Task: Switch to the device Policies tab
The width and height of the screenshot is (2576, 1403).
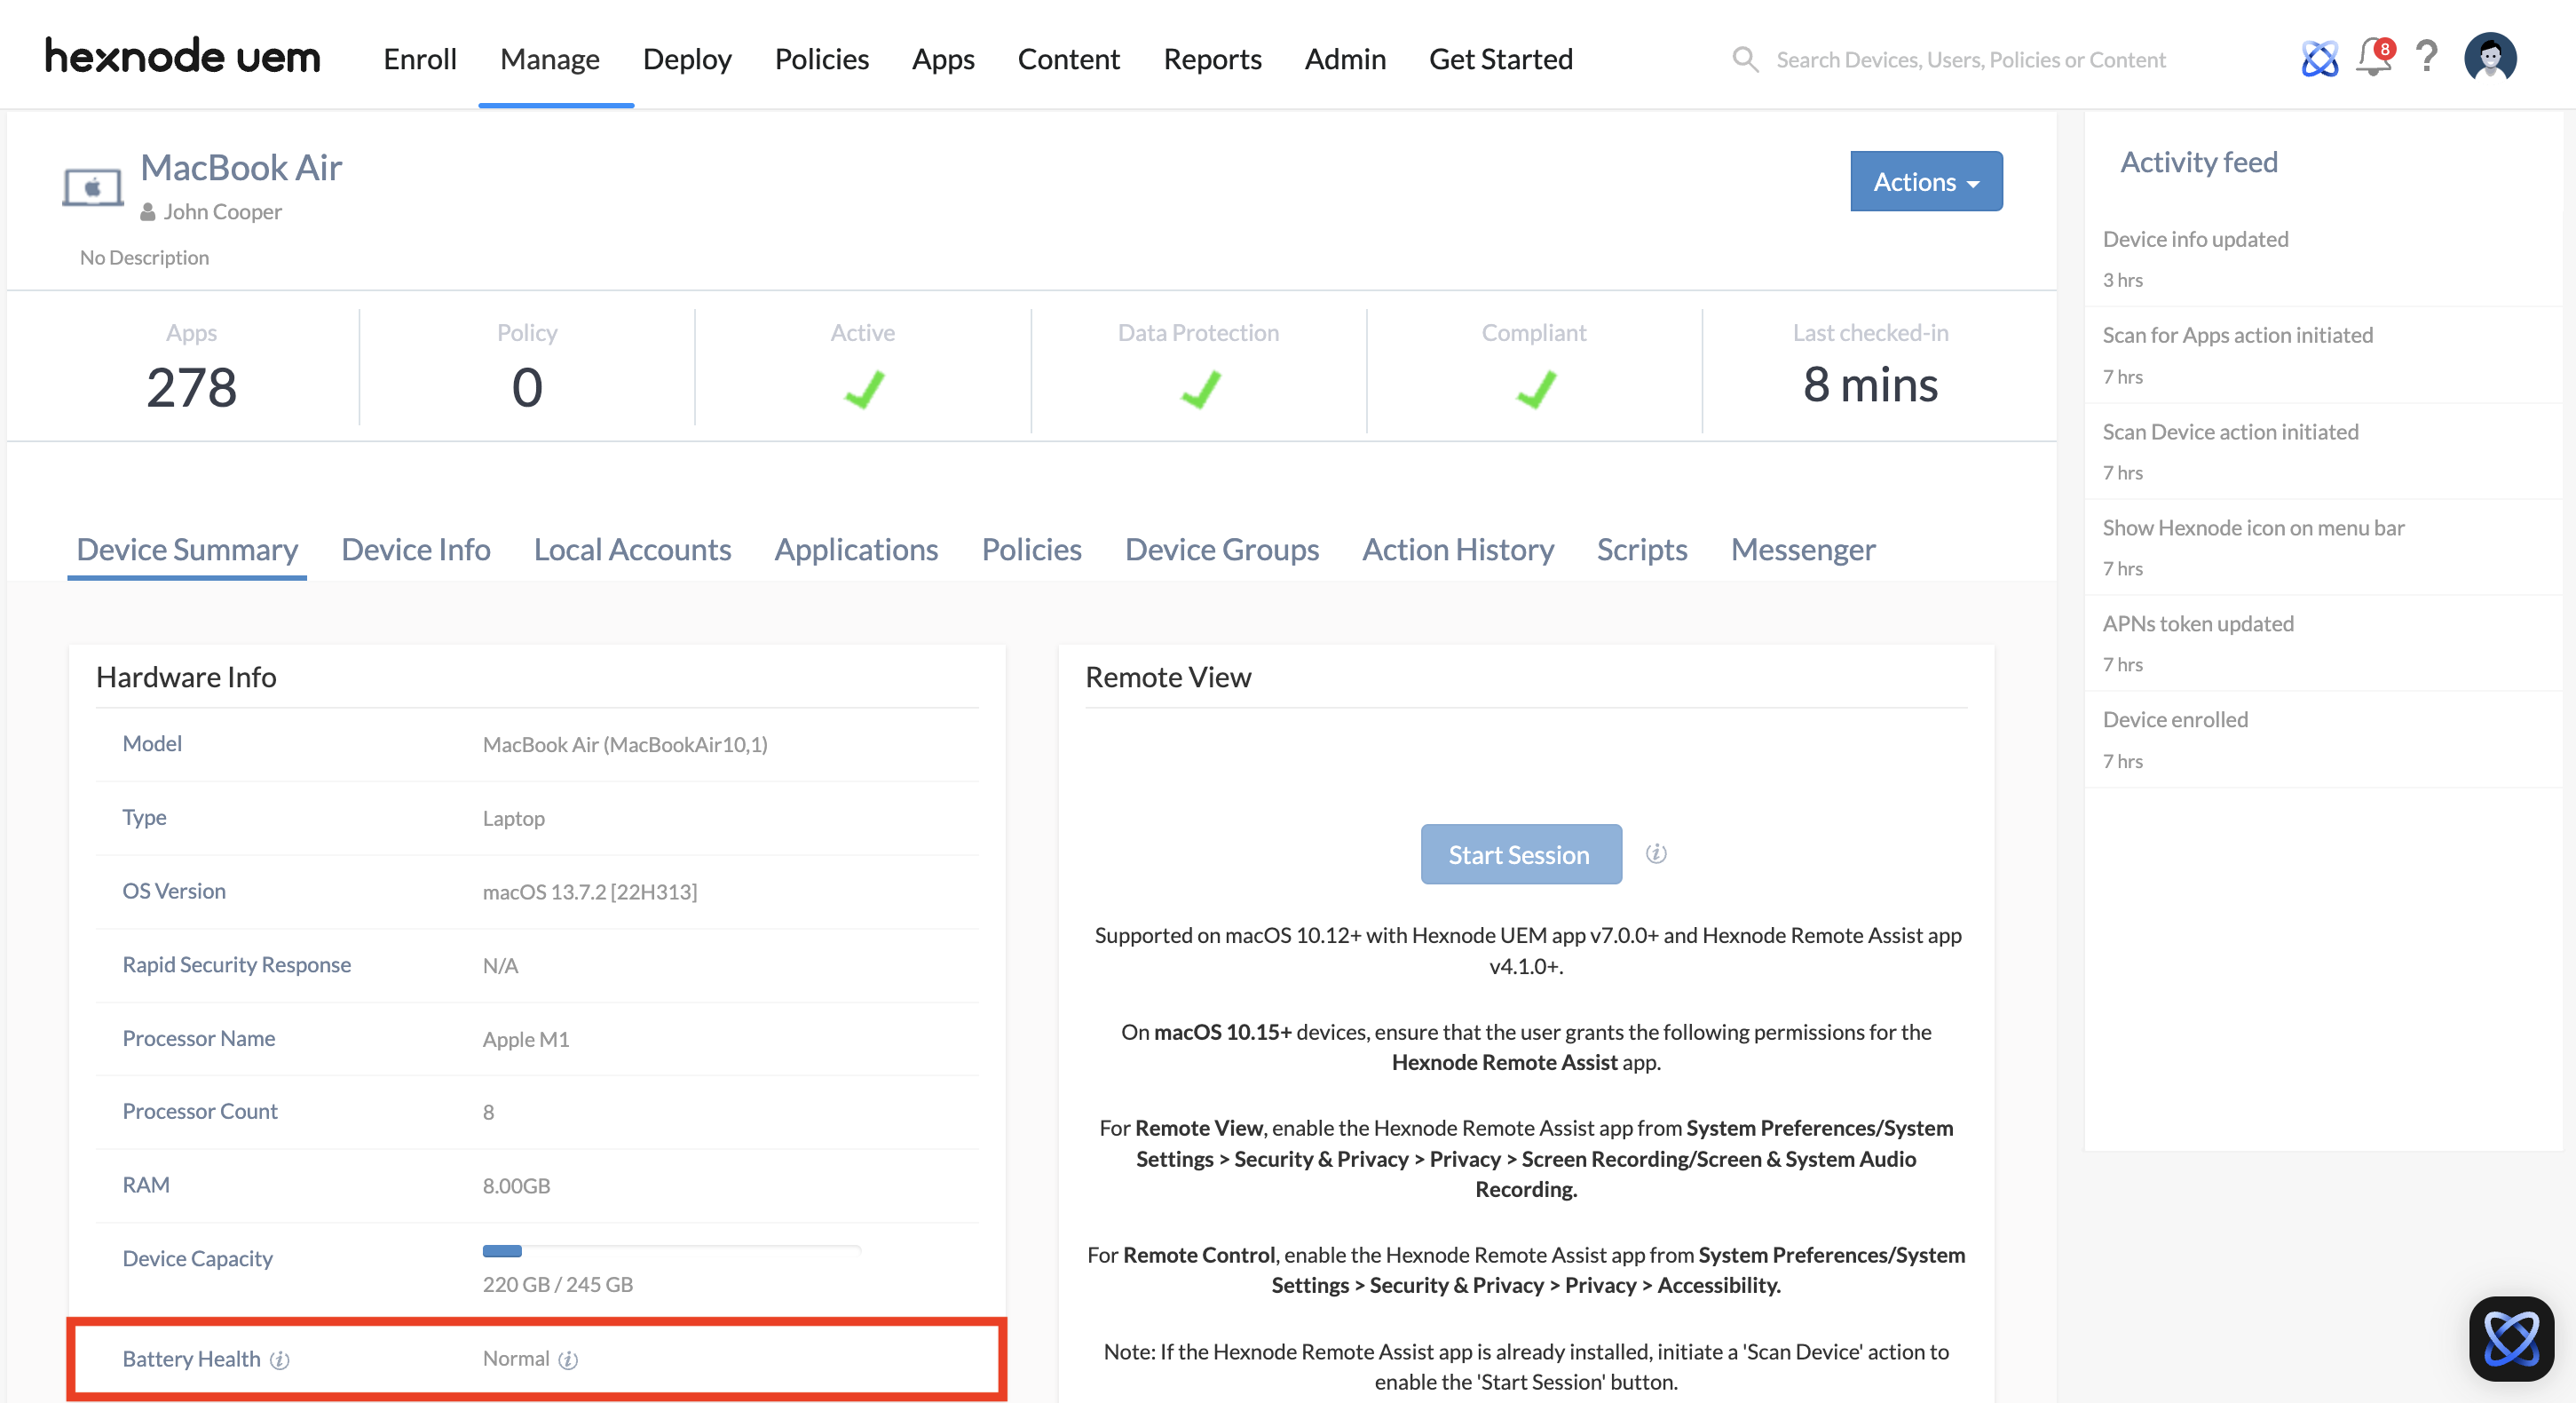Action: coord(1031,549)
